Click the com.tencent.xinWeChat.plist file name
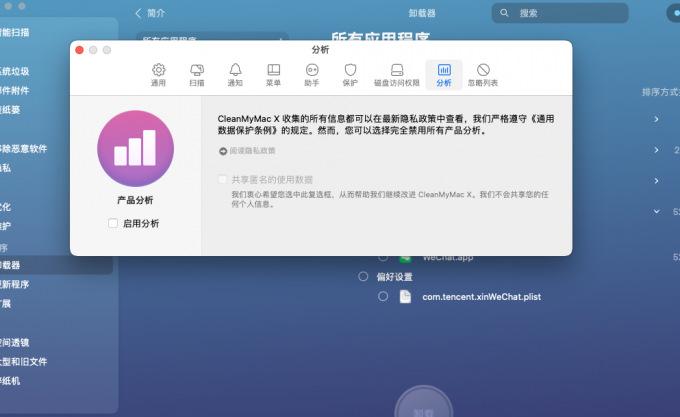This screenshot has width=680, height=417. pos(481,297)
